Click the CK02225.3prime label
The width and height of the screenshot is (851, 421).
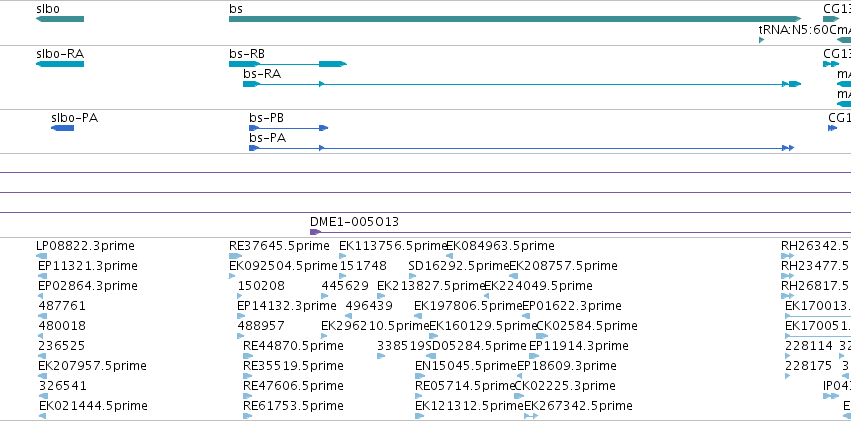(564, 386)
